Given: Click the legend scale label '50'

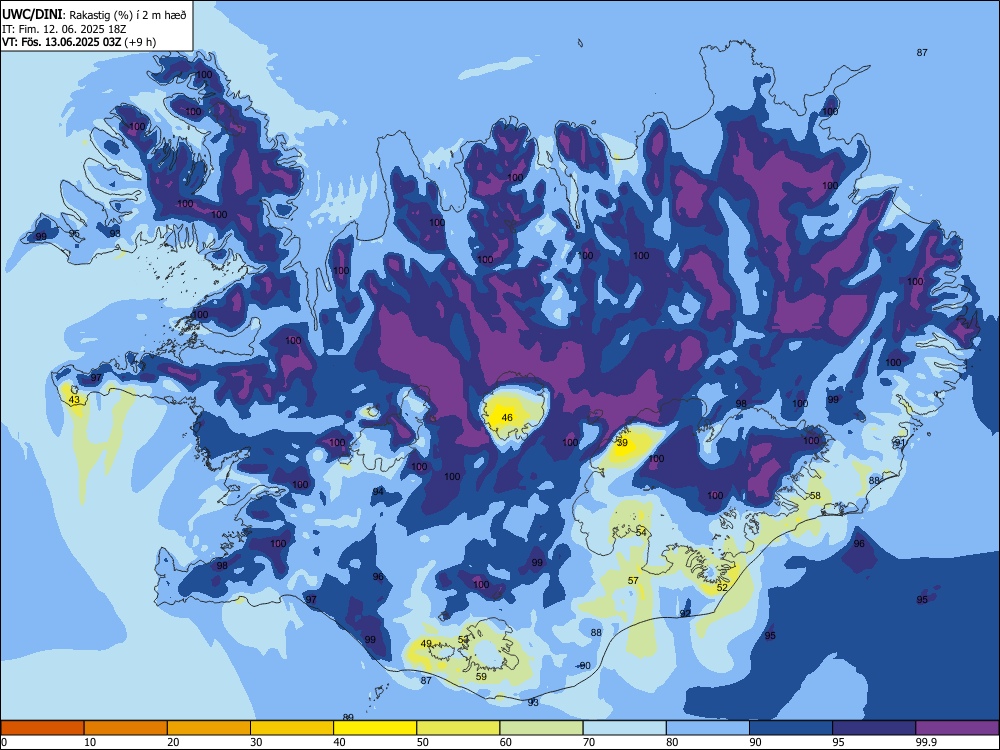Looking at the screenshot, I should click(423, 742).
